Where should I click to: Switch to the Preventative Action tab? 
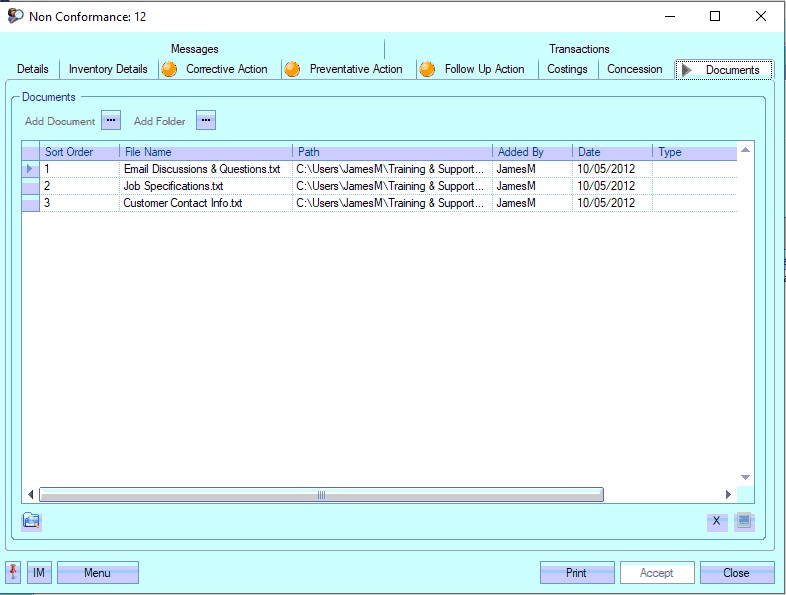[355, 69]
